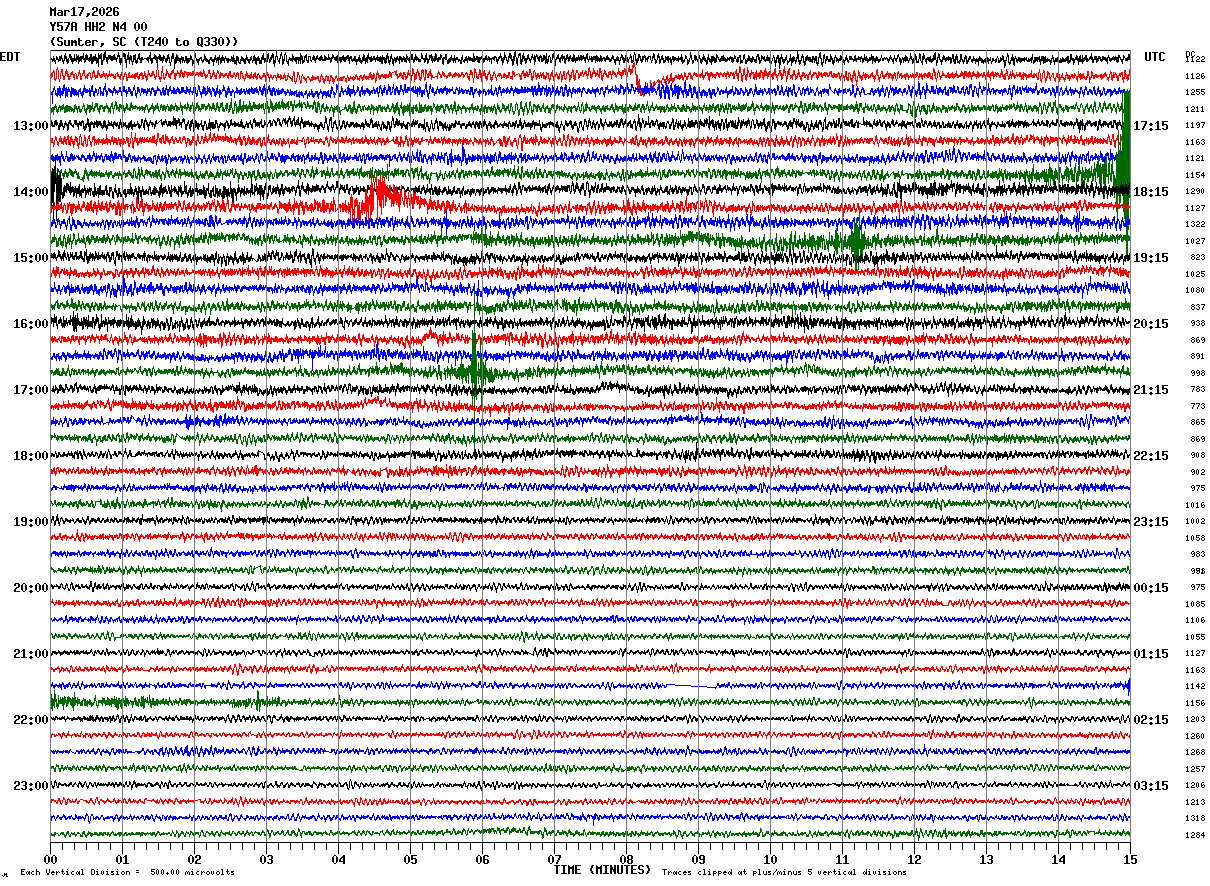1210x886 pixels.
Task: Select the 16:00 EDT row label
Action: point(31,324)
